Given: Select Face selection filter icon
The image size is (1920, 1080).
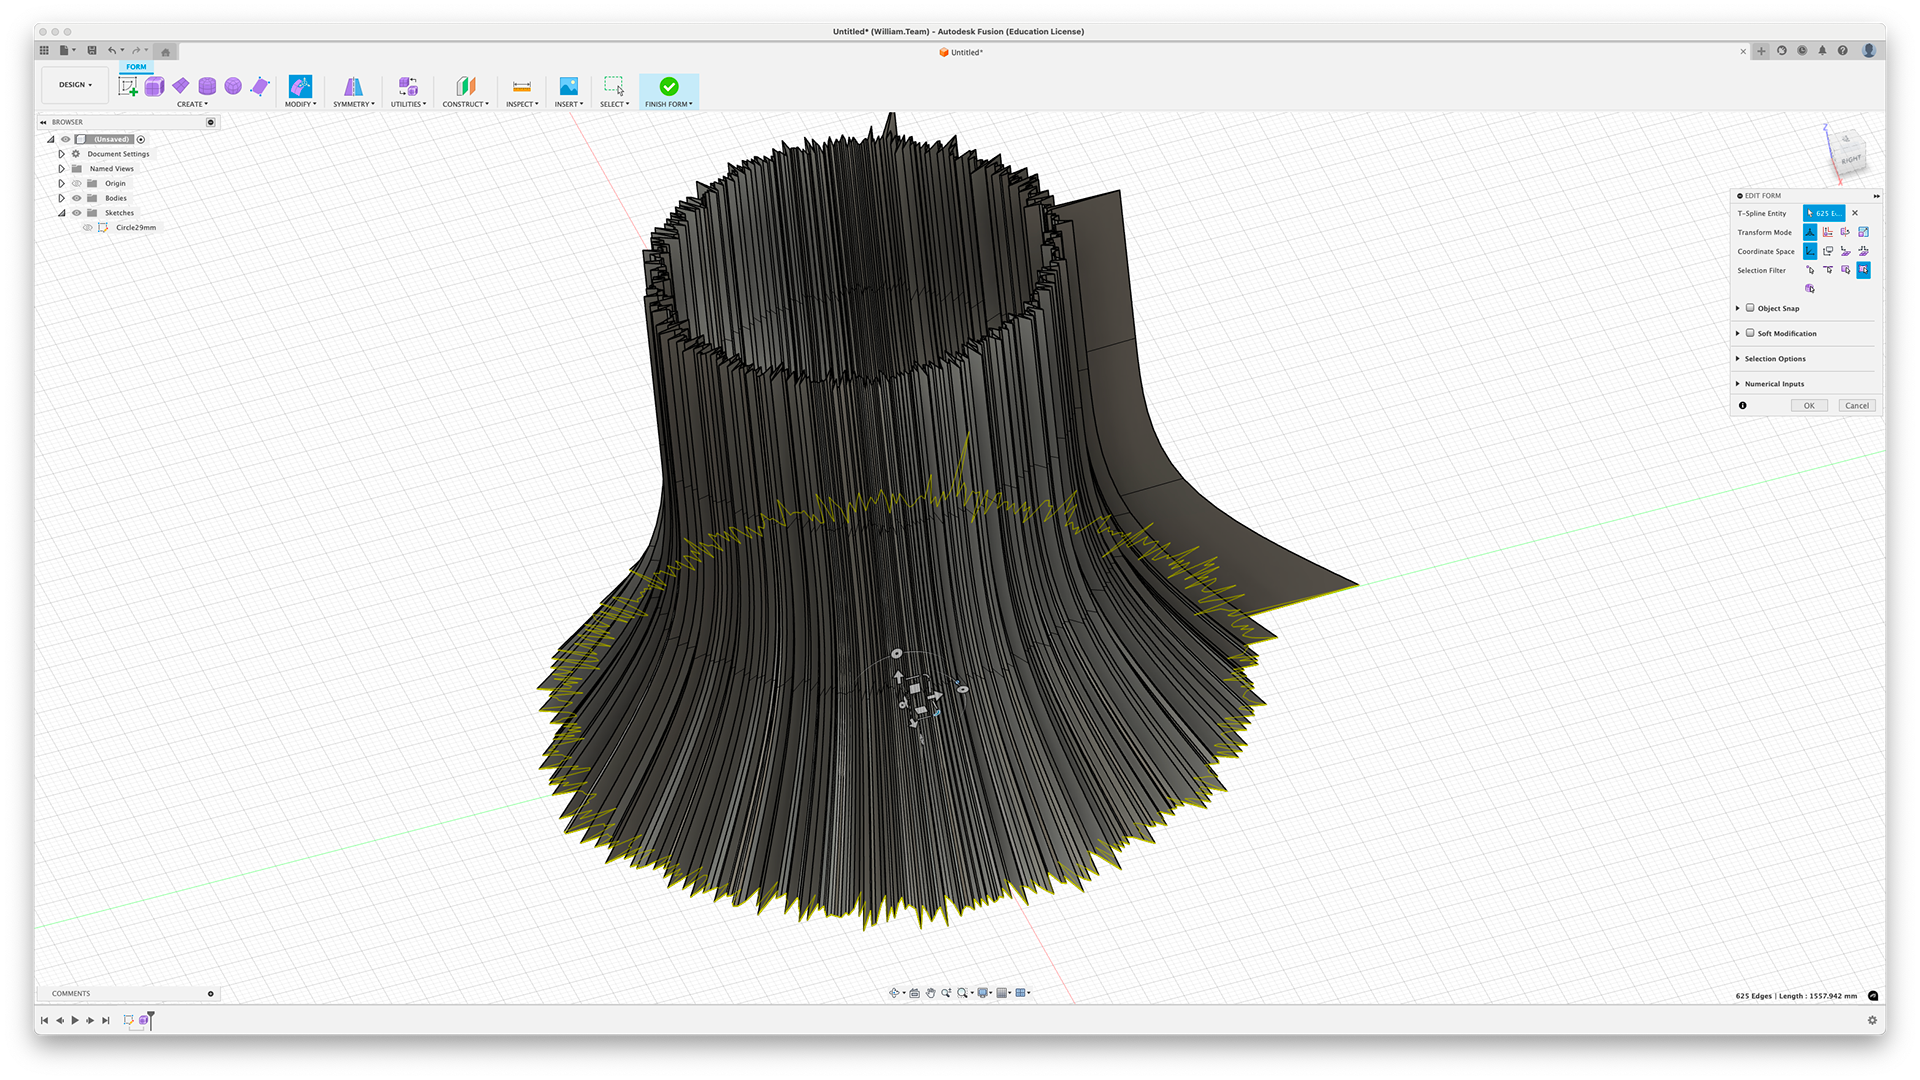Looking at the screenshot, I should click(x=1846, y=270).
